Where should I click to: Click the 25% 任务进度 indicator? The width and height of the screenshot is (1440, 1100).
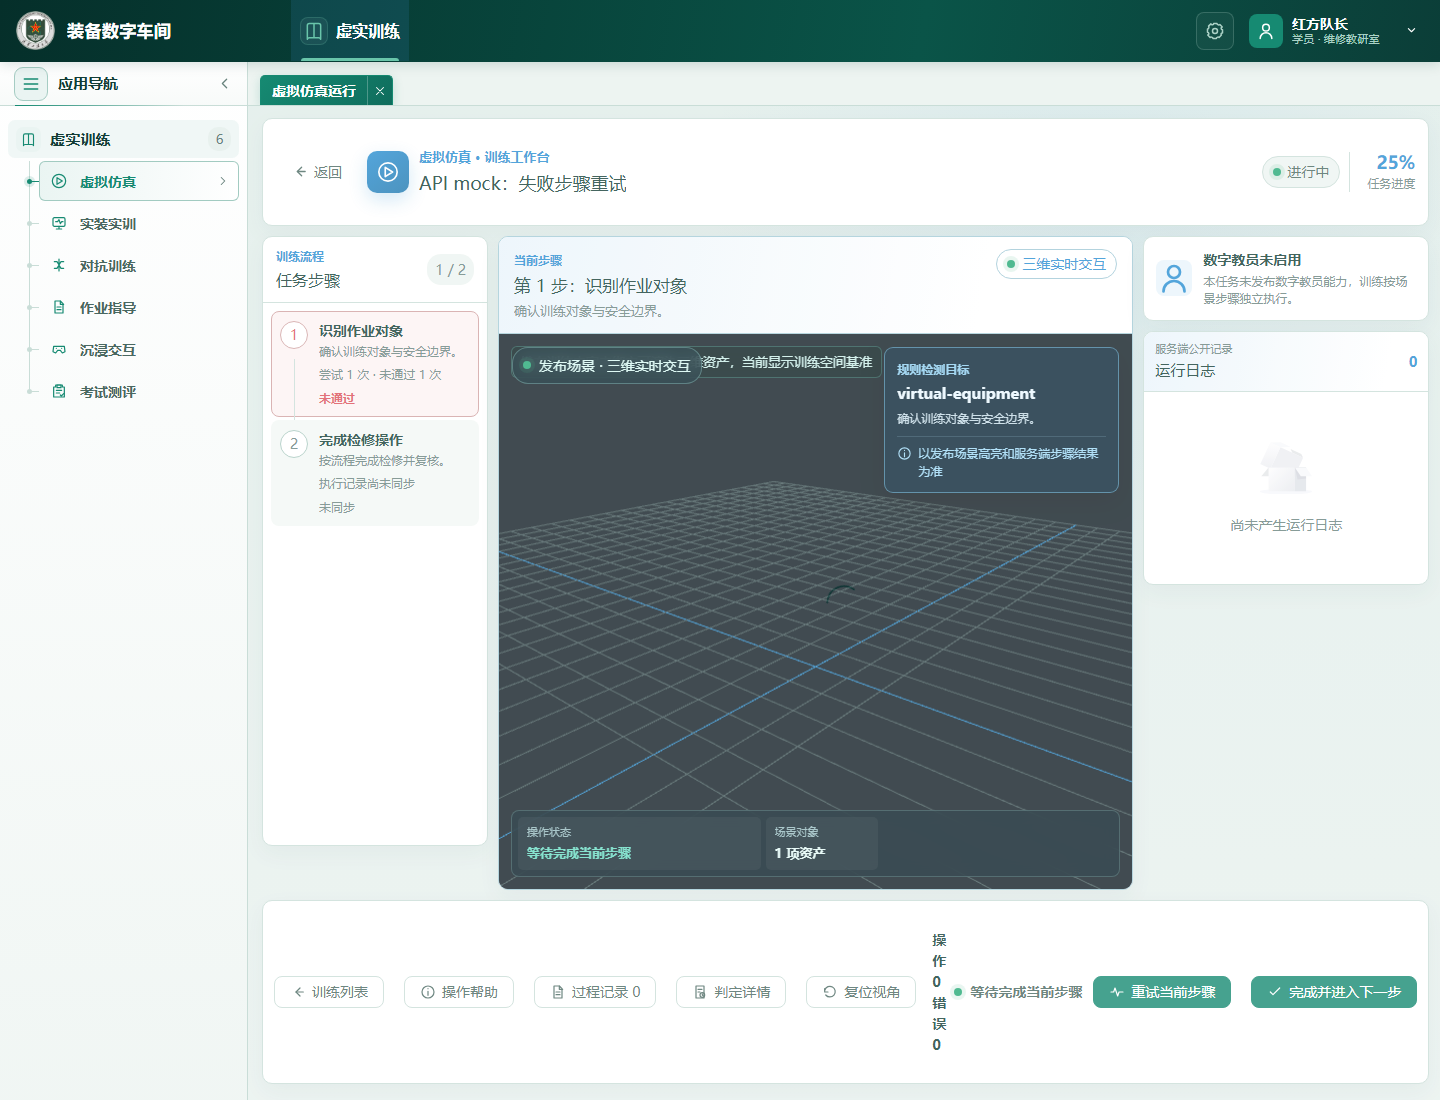point(1391,171)
